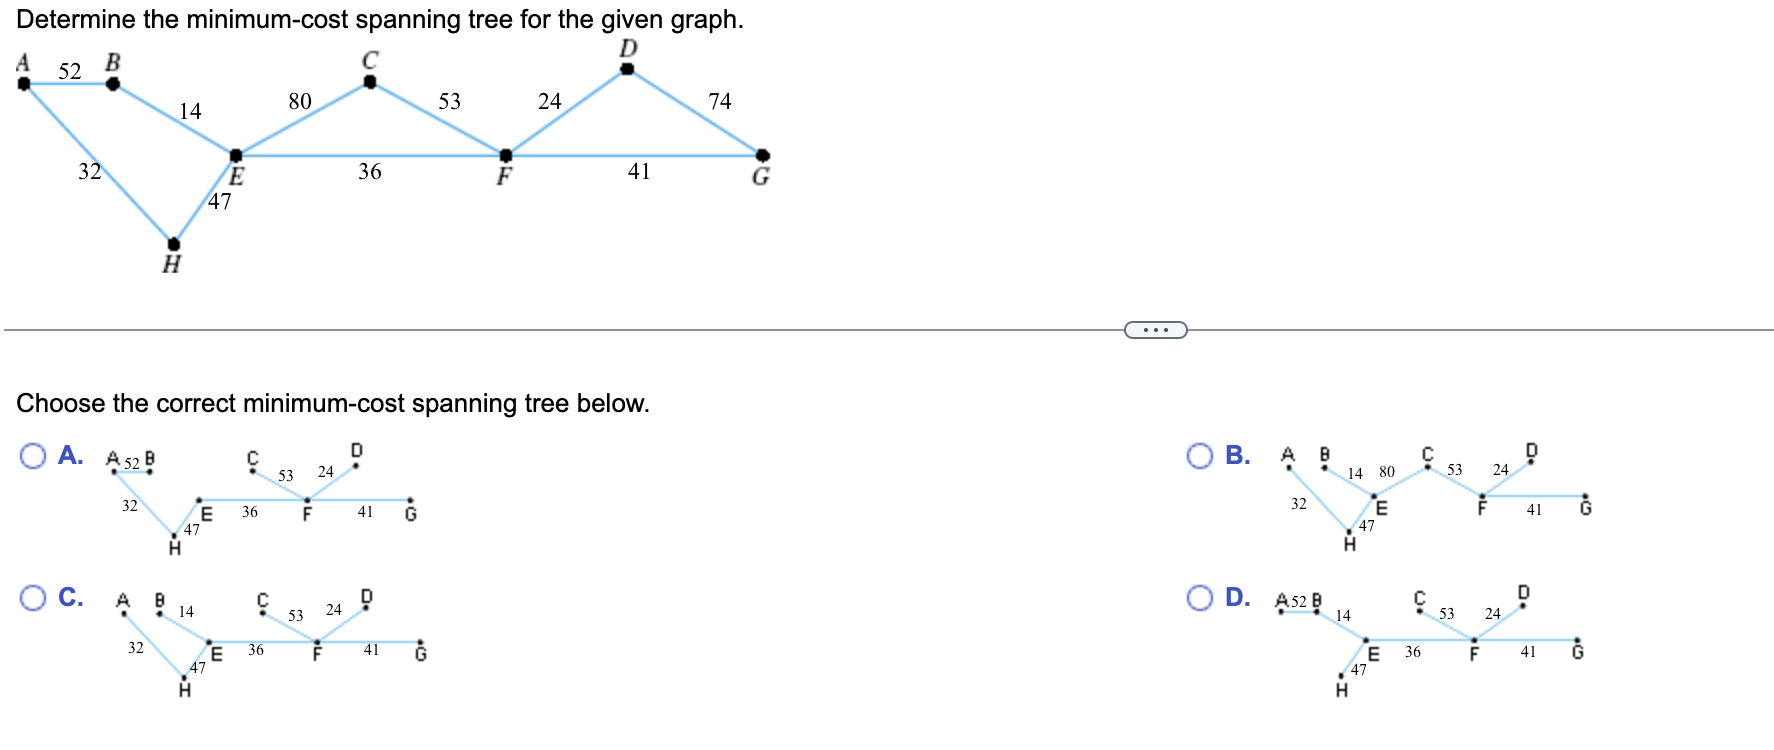Select answer choice C radio button
The width and height of the screenshot is (1774, 750).
[34, 598]
